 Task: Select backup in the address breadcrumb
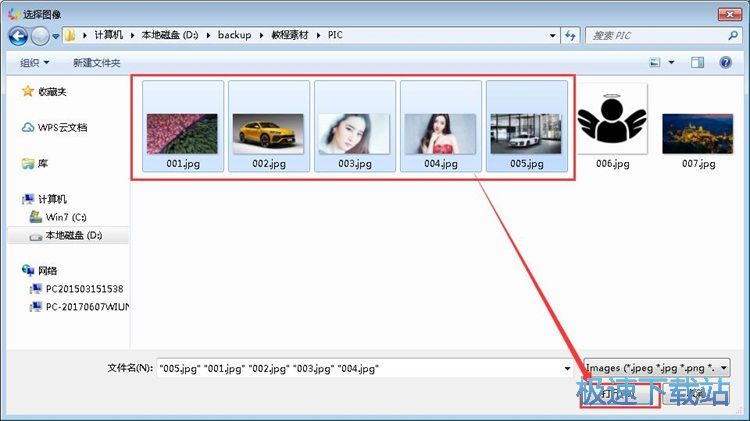234,35
